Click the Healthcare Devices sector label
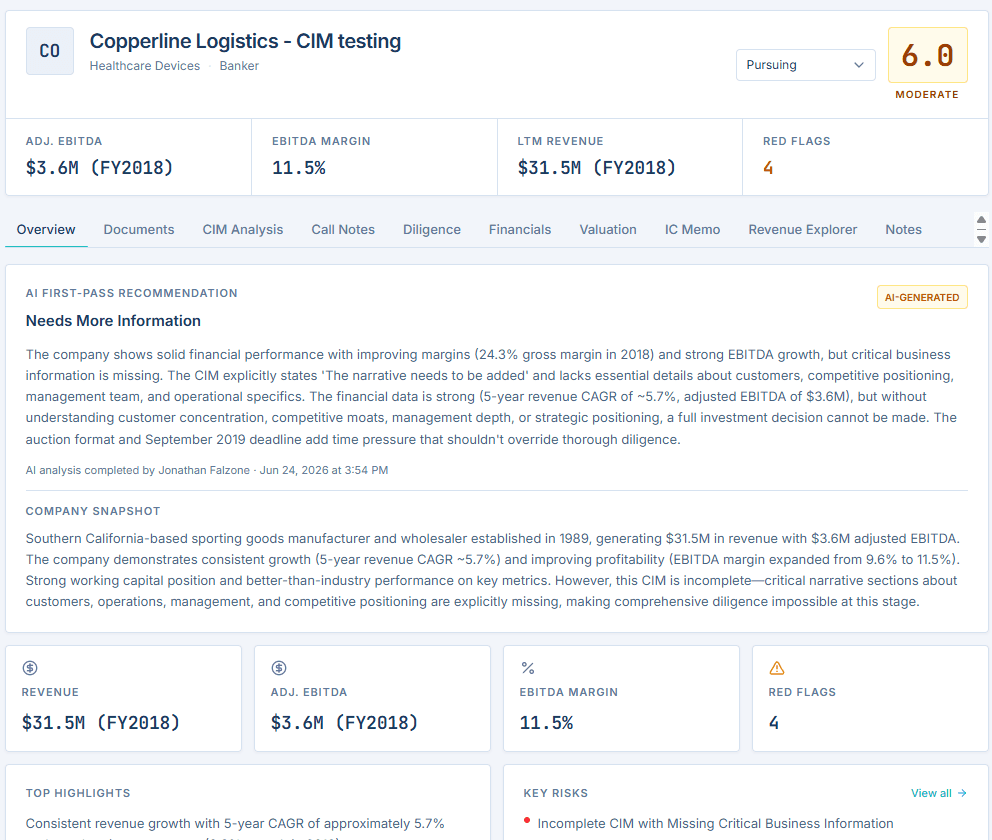 point(145,66)
